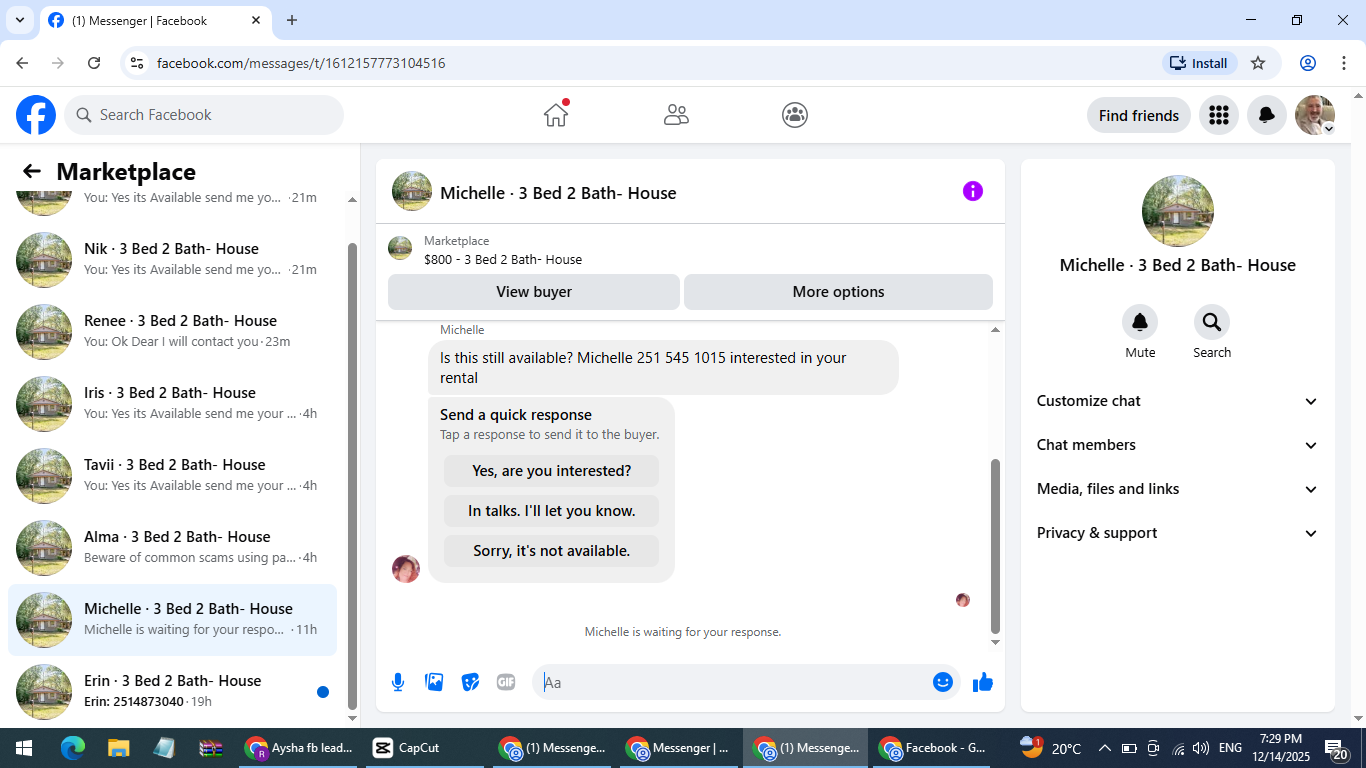Open Chrome profile icon
This screenshot has width=1366, height=768.
pyautogui.click(x=1307, y=63)
